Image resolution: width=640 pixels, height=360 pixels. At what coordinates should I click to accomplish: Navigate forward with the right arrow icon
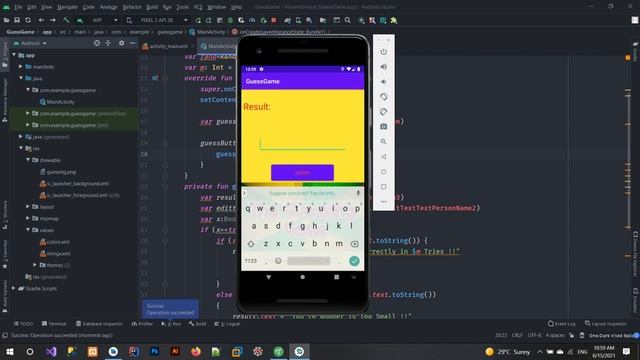click(x=53, y=20)
